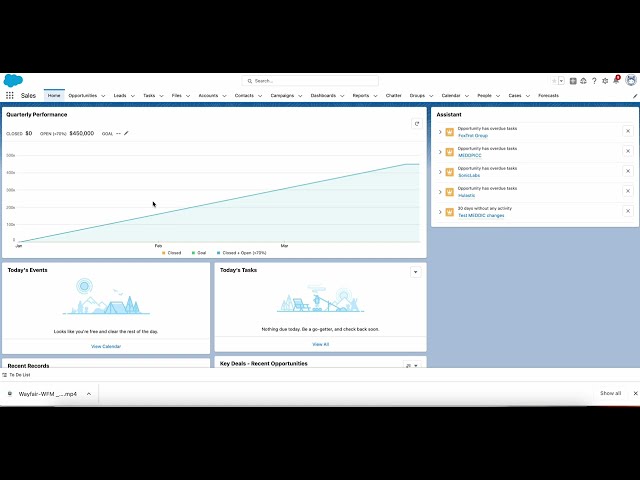Edit the quarterly goal with pencil icon
Viewport: 640px width, 480px height.
click(126, 133)
